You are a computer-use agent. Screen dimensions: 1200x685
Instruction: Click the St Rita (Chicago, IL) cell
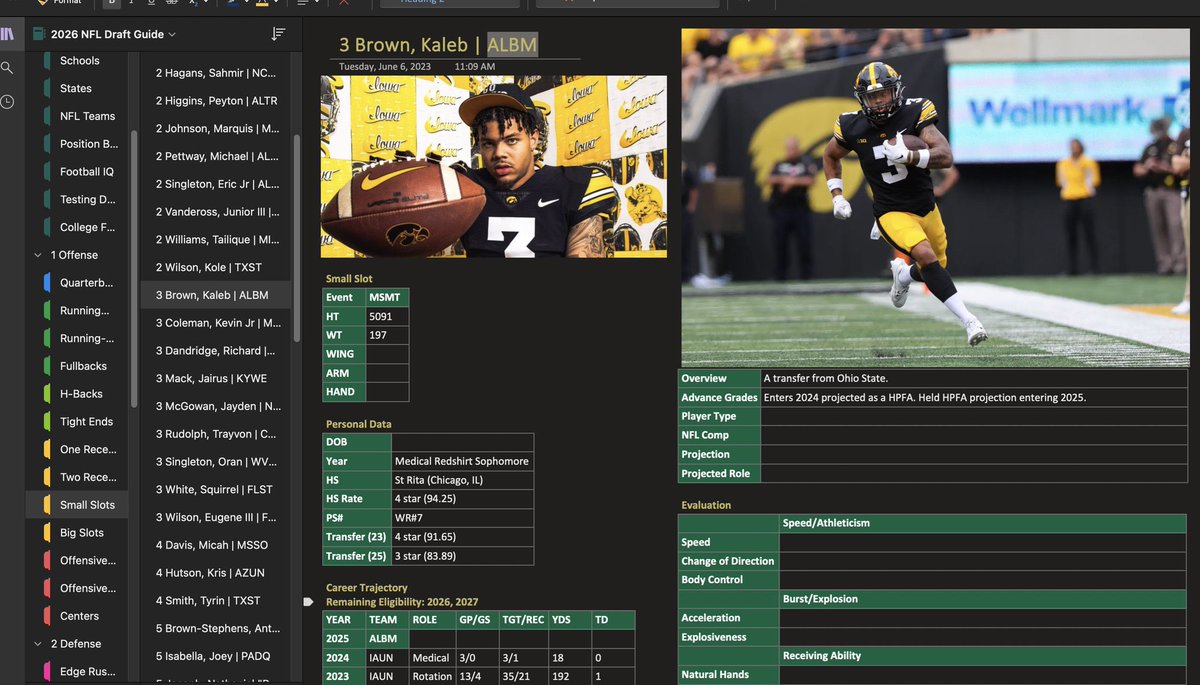462,480
